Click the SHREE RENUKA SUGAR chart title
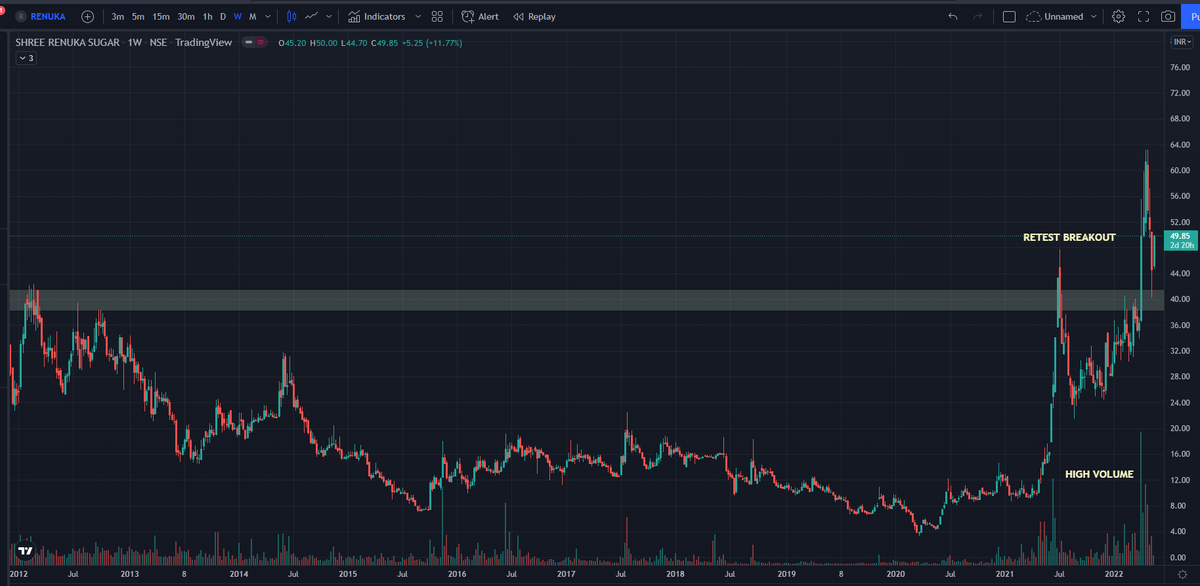Image resolution: width=1200 pixels, height=586 pixels. pos(69,43)
